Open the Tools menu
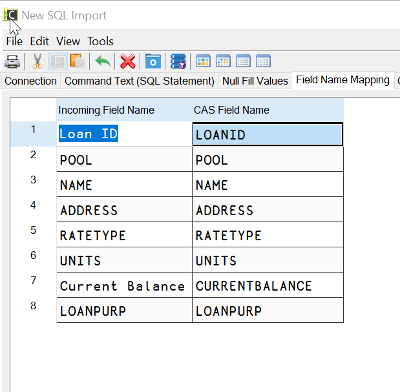Image resolution: width=400 pixels, height=392 pixels. (x=100, y=41)
